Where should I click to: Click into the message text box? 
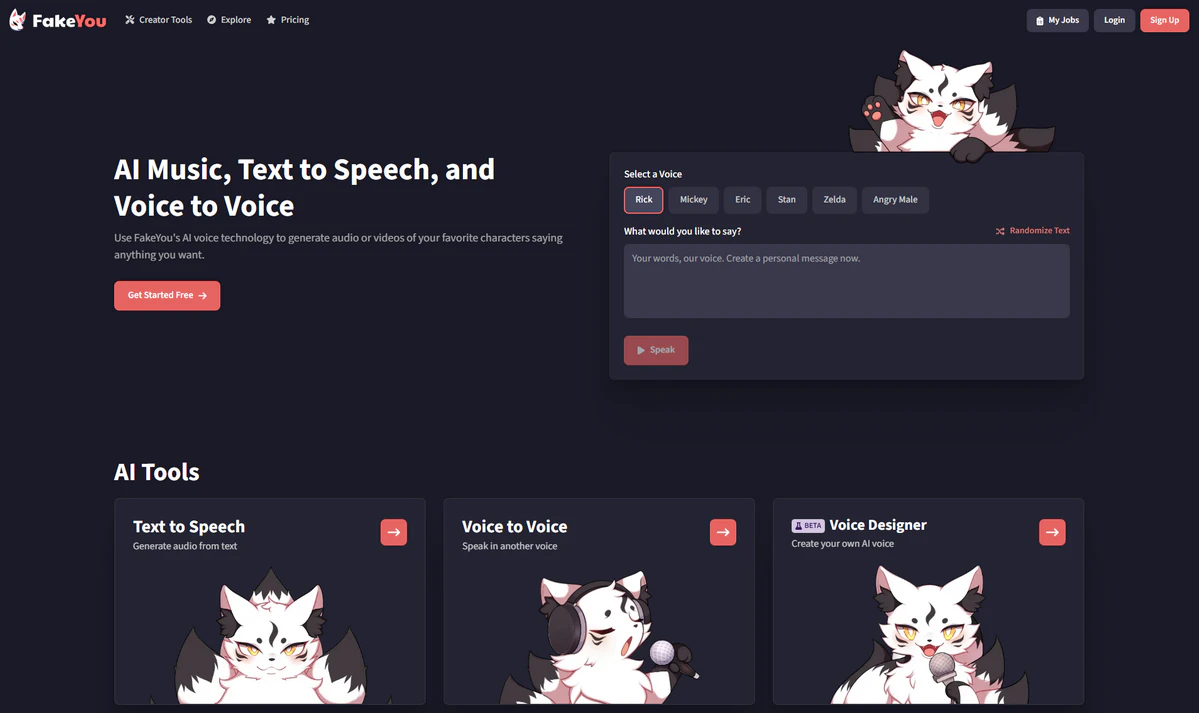point(846,281)
